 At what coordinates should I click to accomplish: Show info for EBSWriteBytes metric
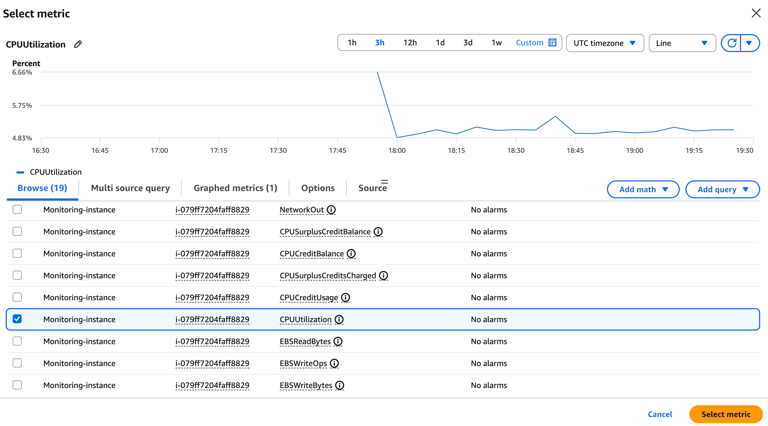pos(339,385)
